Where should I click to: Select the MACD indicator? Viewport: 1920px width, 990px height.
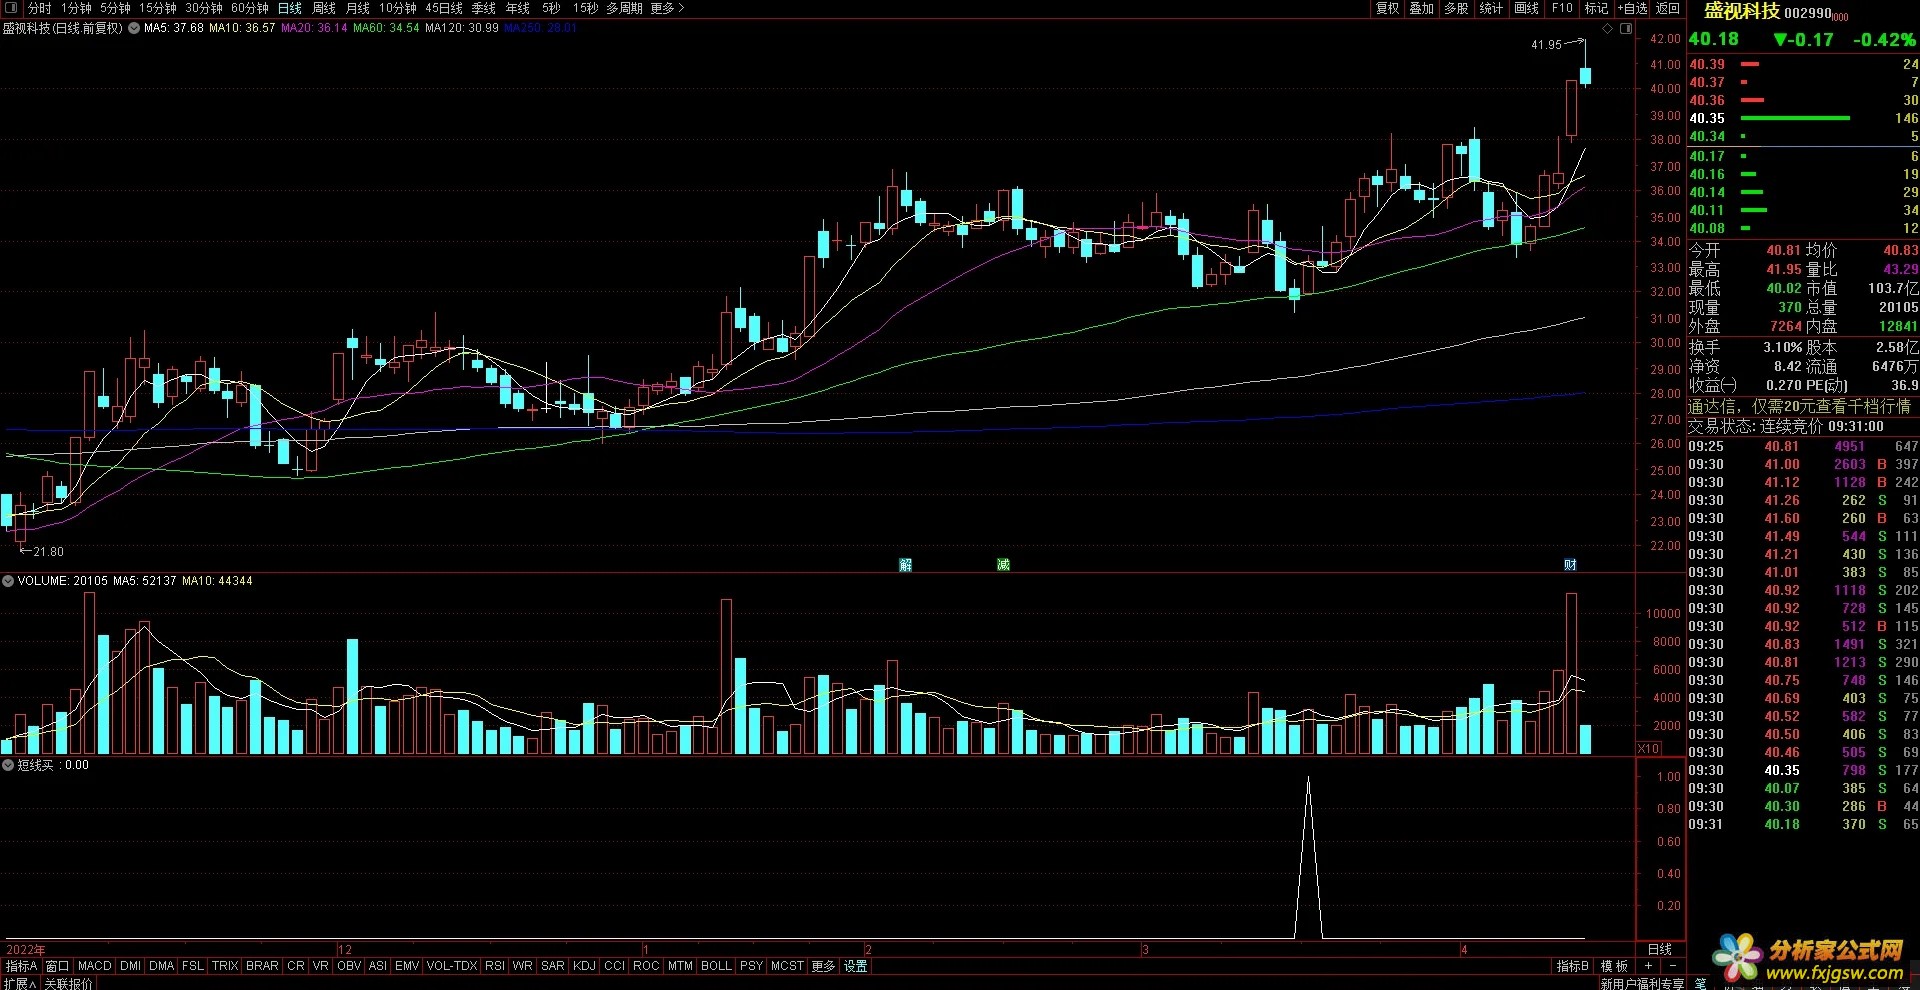click(95, 966)
